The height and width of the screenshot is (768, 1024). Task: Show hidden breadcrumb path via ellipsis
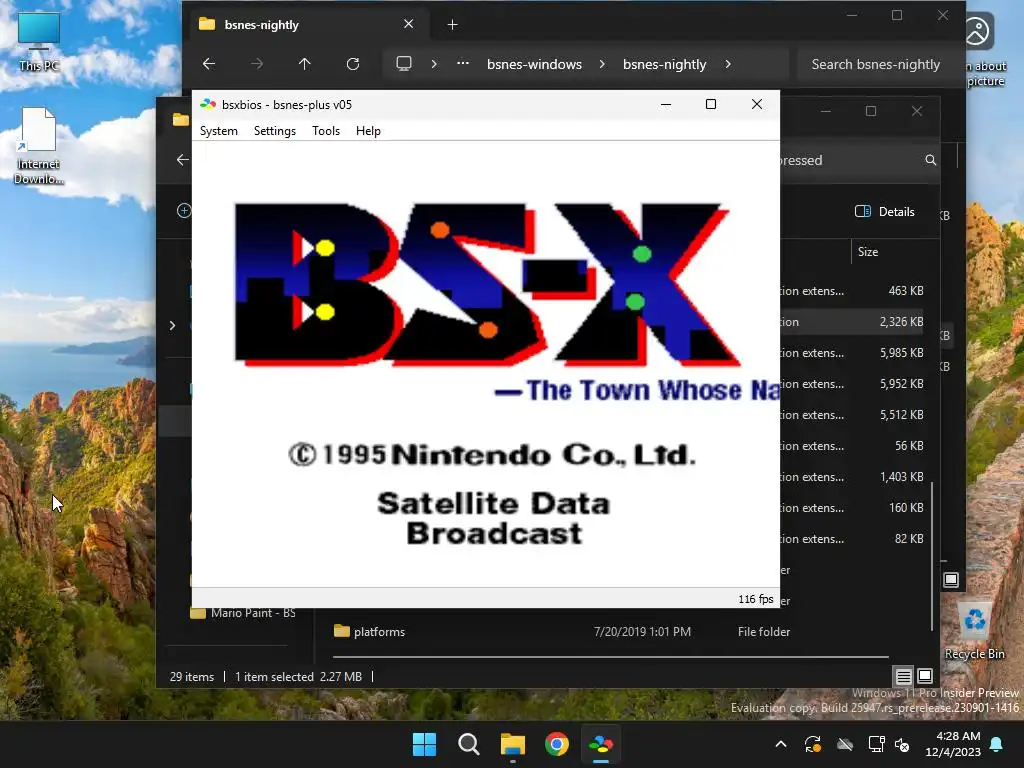pos(463,64)
